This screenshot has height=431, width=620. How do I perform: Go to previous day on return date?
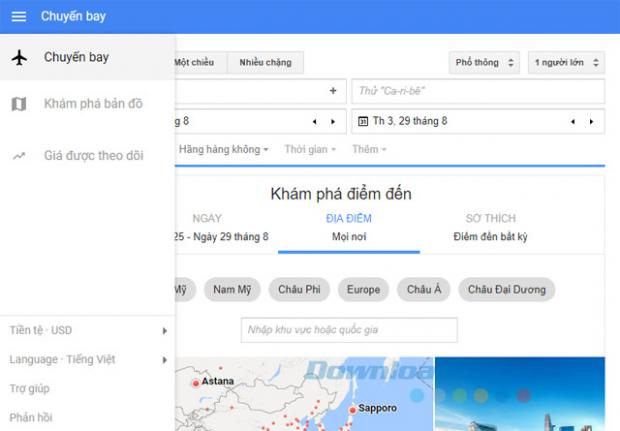tap(573, 122)
